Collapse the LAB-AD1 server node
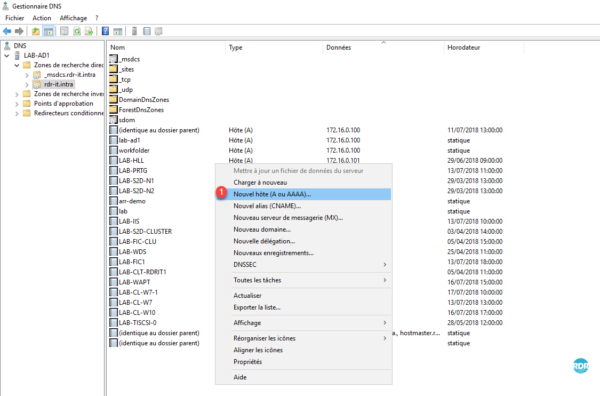600x396 pixels. (7, 55)
